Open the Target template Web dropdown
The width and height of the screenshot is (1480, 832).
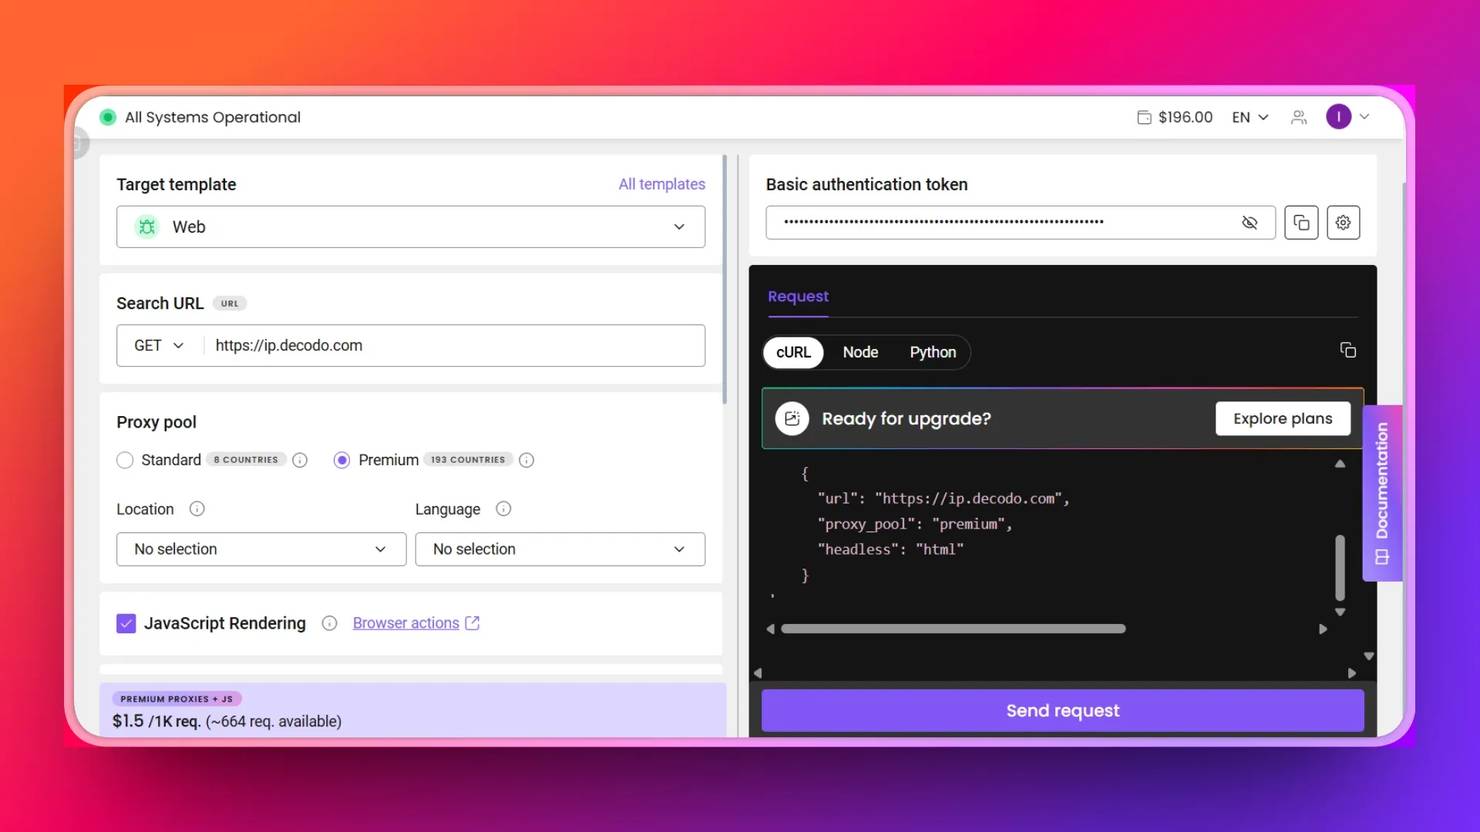pos(410,227)
